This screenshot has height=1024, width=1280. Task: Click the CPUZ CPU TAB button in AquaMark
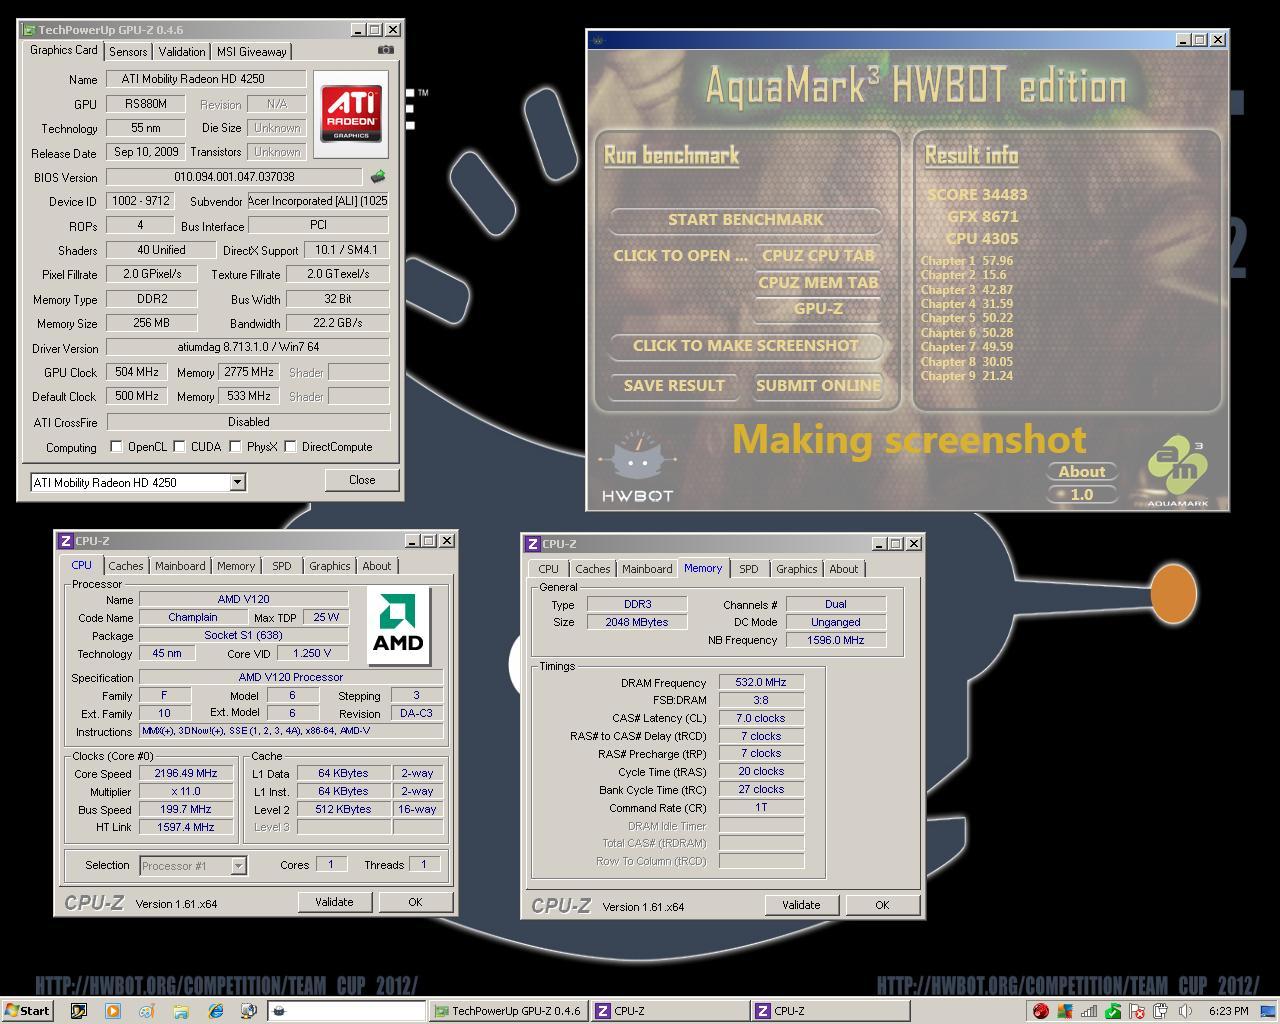(x=818, y=256)
